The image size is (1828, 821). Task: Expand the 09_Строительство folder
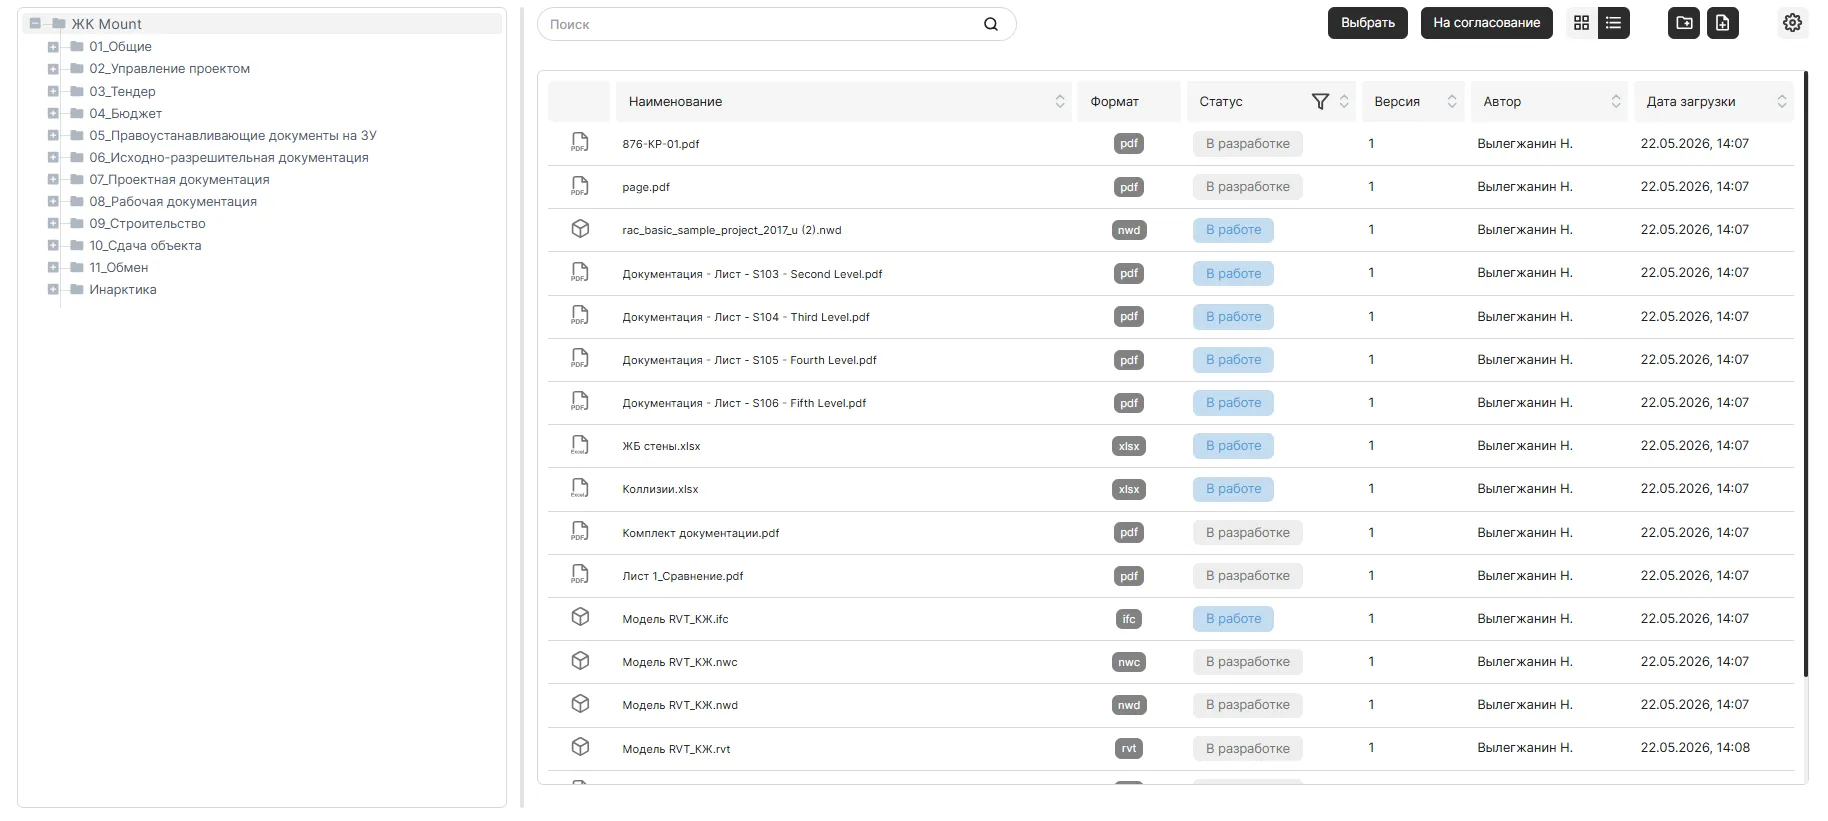(x=53, y=223)
